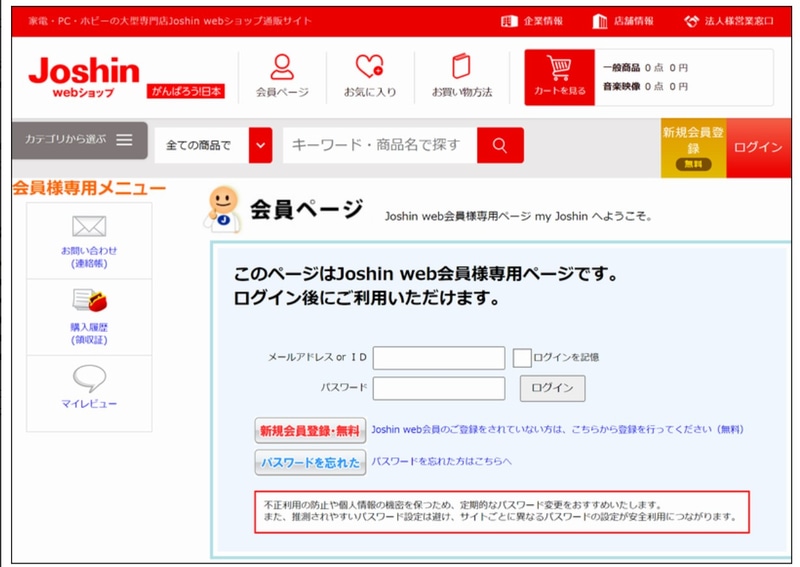Focus the メールアドレス or ID input field
The height and width of the screenshot is (567, 800).
point(439,358)
